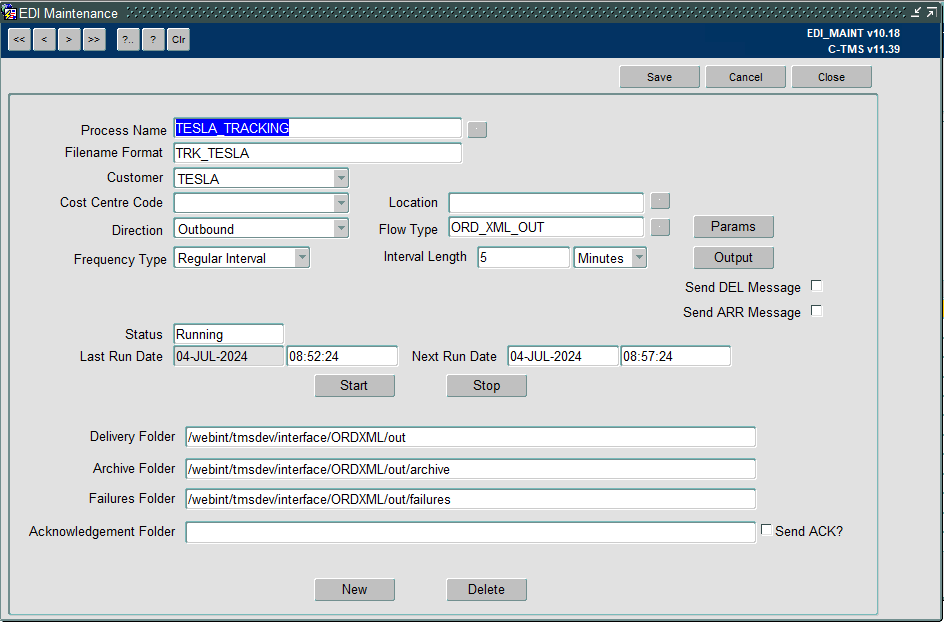This screenshot has width=944, height=624.
Task: Click the Stop process button
Action: pos(486,386)
